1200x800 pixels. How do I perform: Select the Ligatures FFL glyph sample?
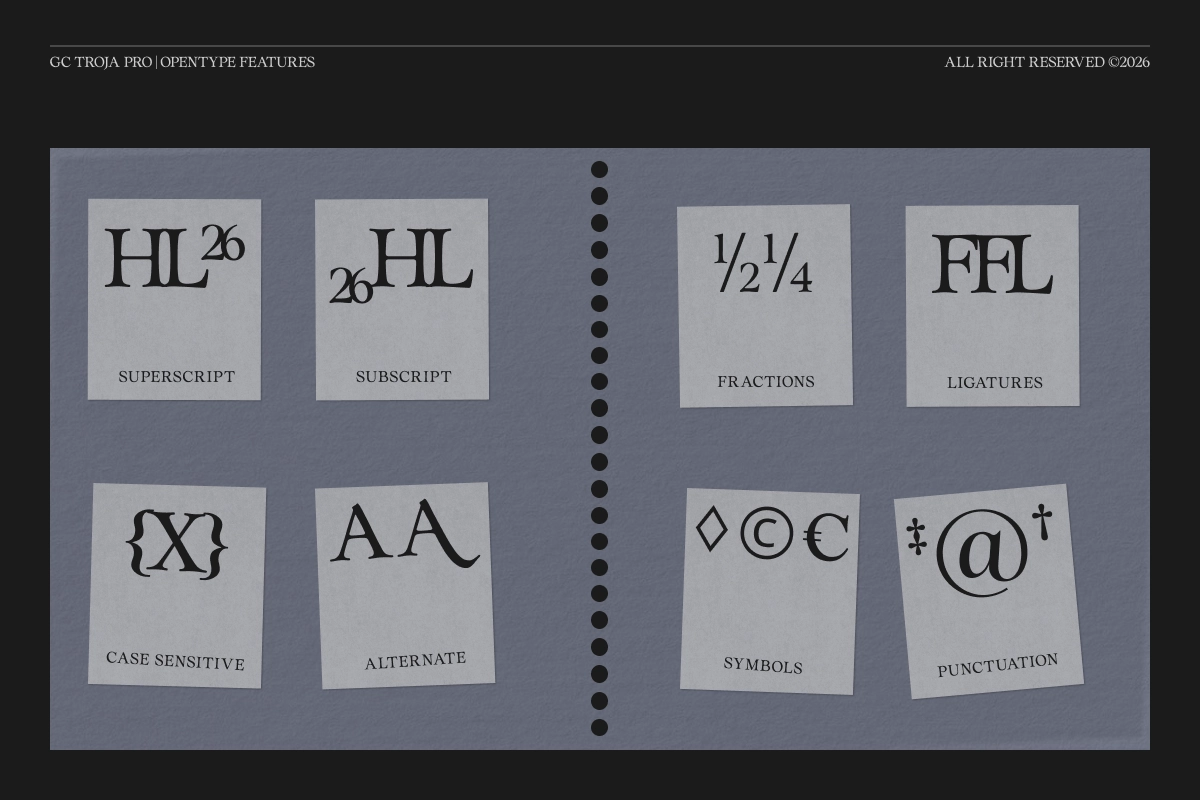point(992,265)
